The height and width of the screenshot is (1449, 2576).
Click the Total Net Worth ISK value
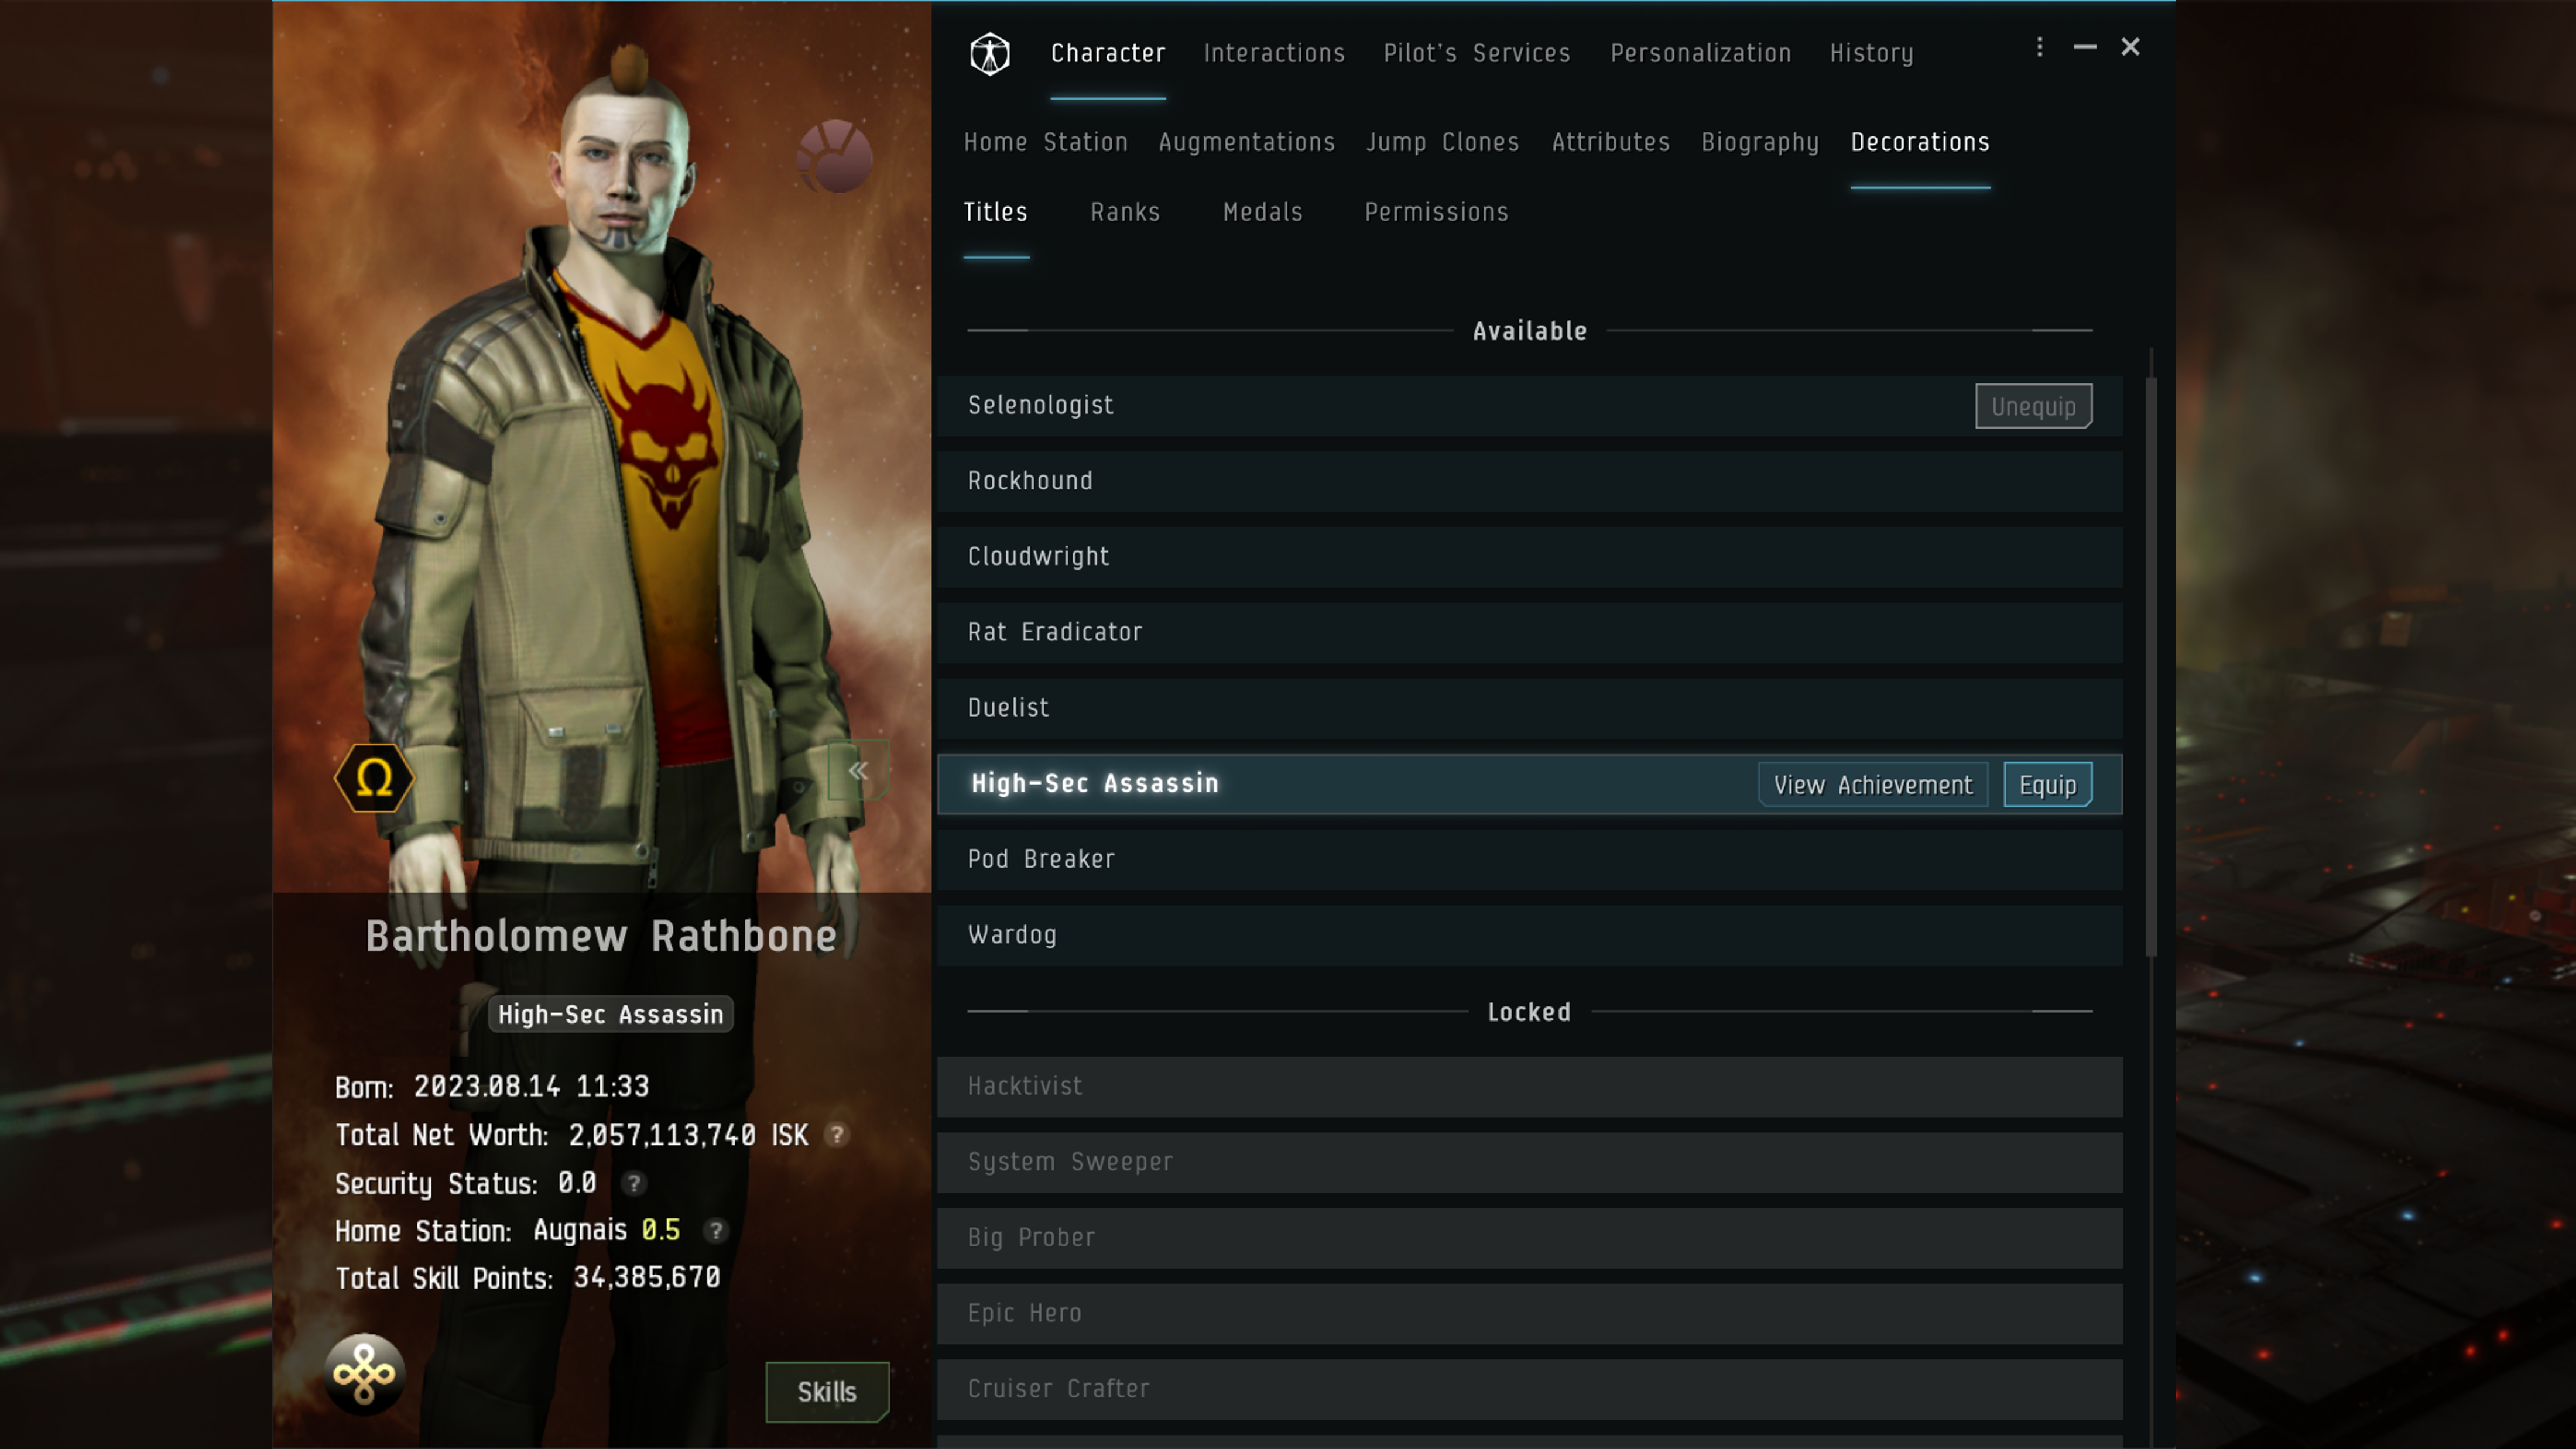[x=688, y=1135]
